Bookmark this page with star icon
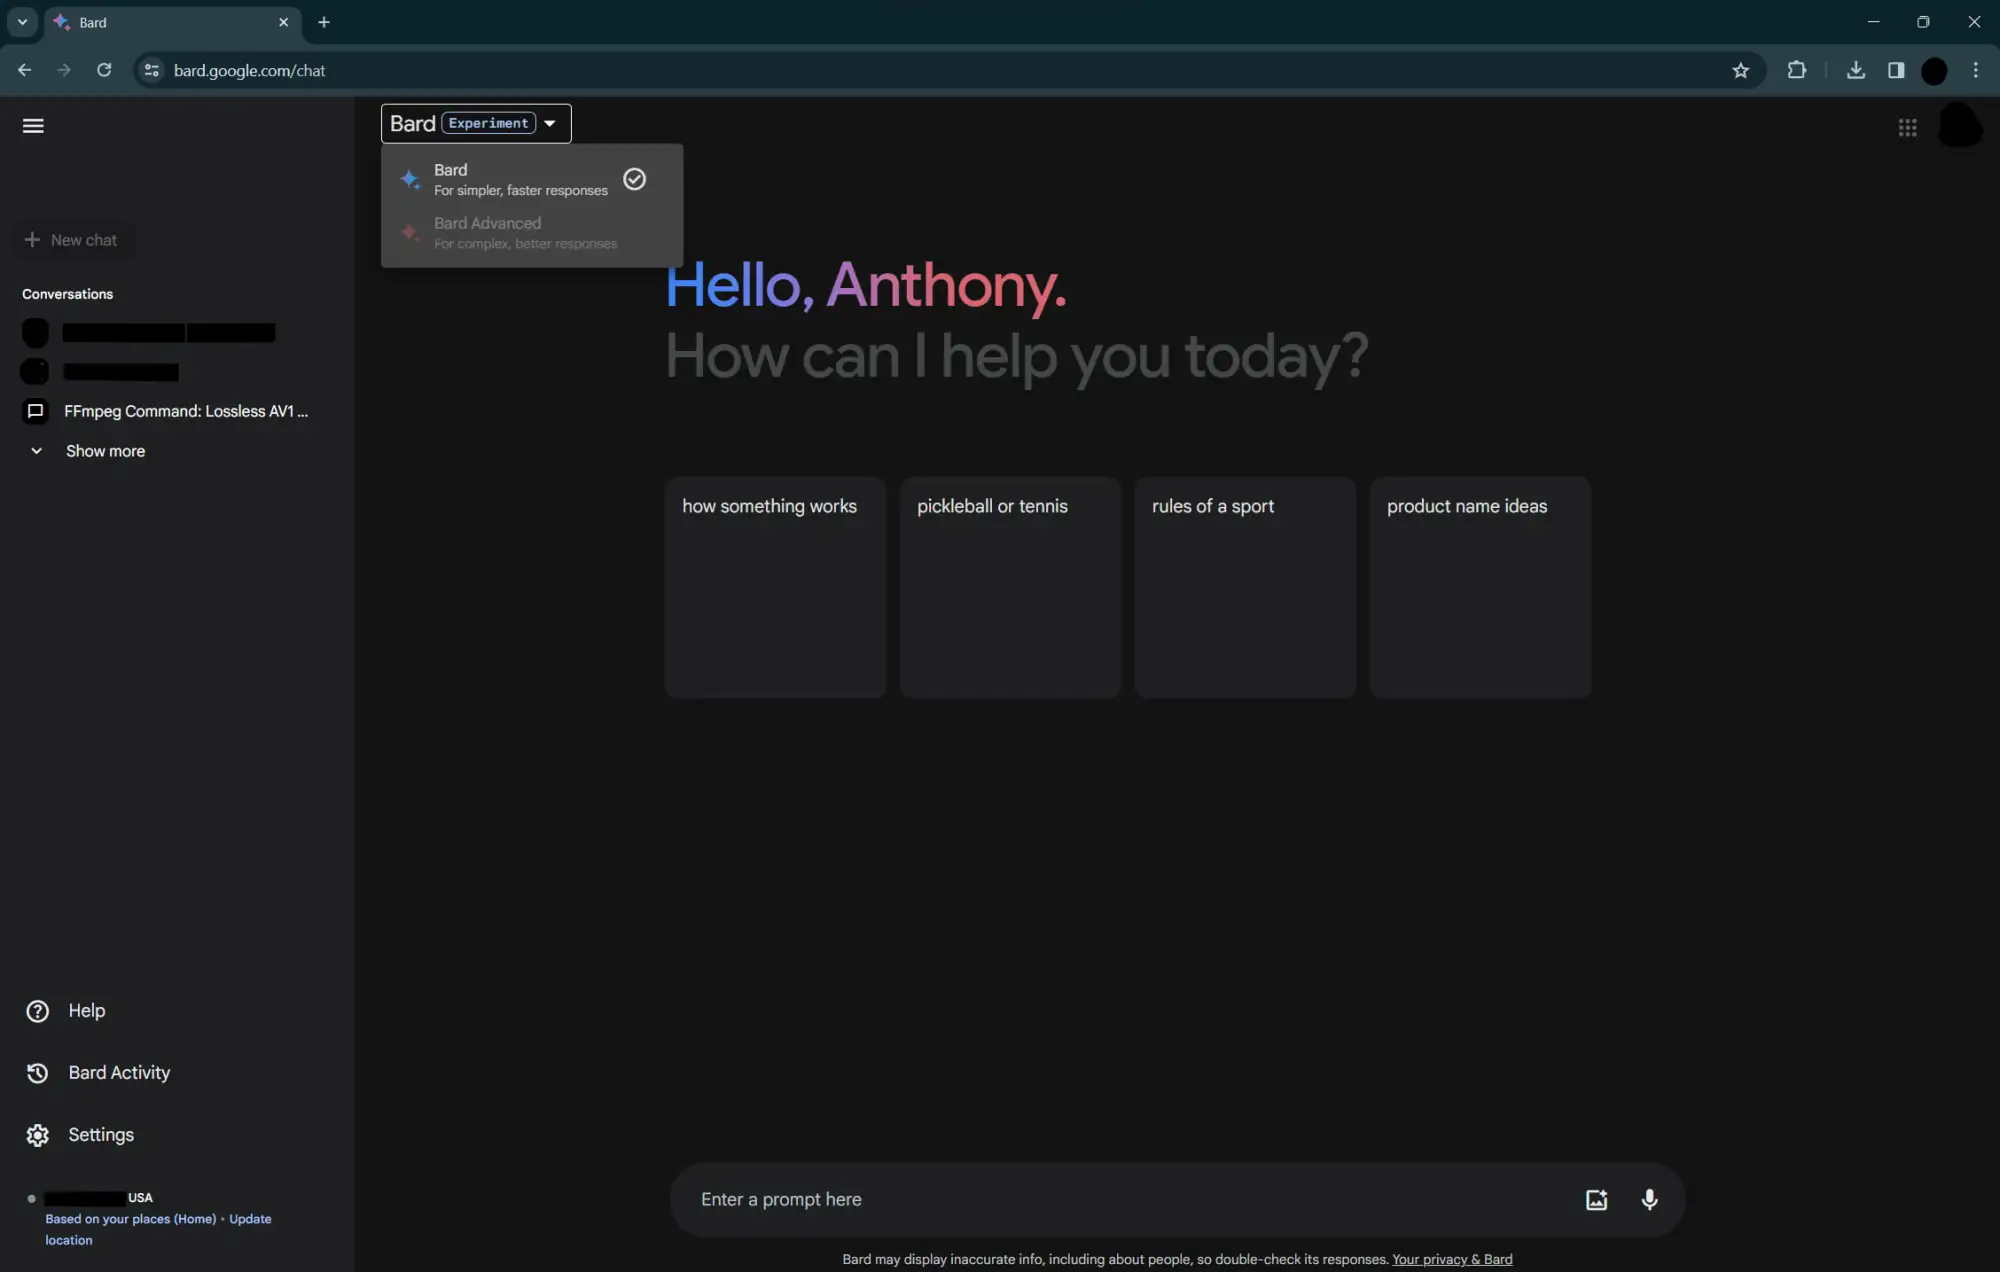This screenshot has height=1272, width=2000. 1740,70
